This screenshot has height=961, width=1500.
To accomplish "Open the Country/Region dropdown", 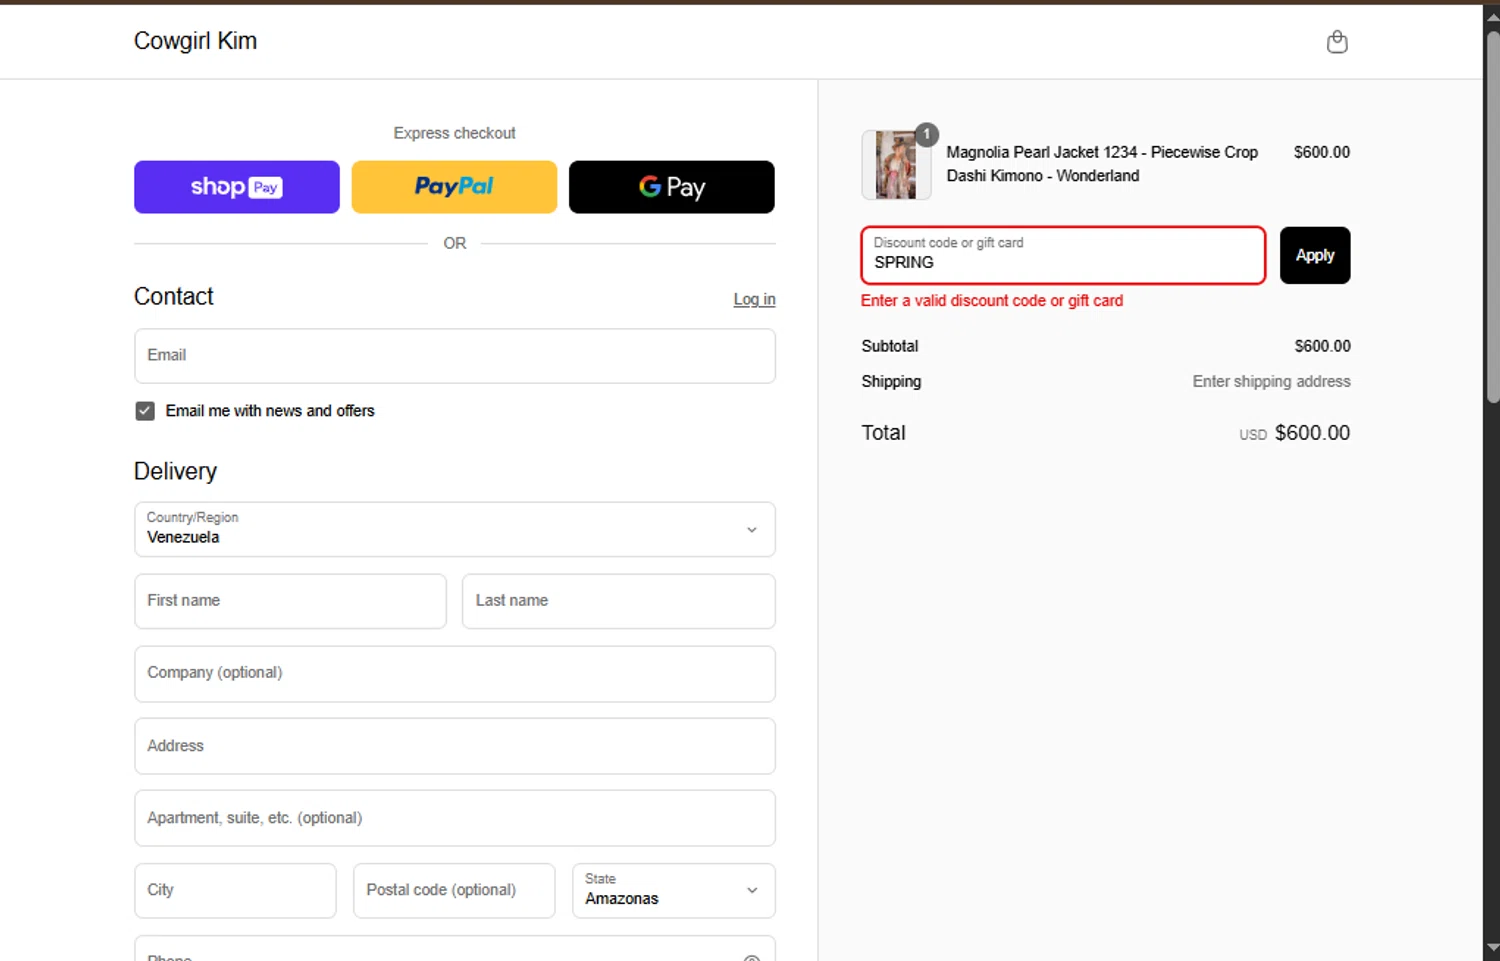I will [455, 529].
